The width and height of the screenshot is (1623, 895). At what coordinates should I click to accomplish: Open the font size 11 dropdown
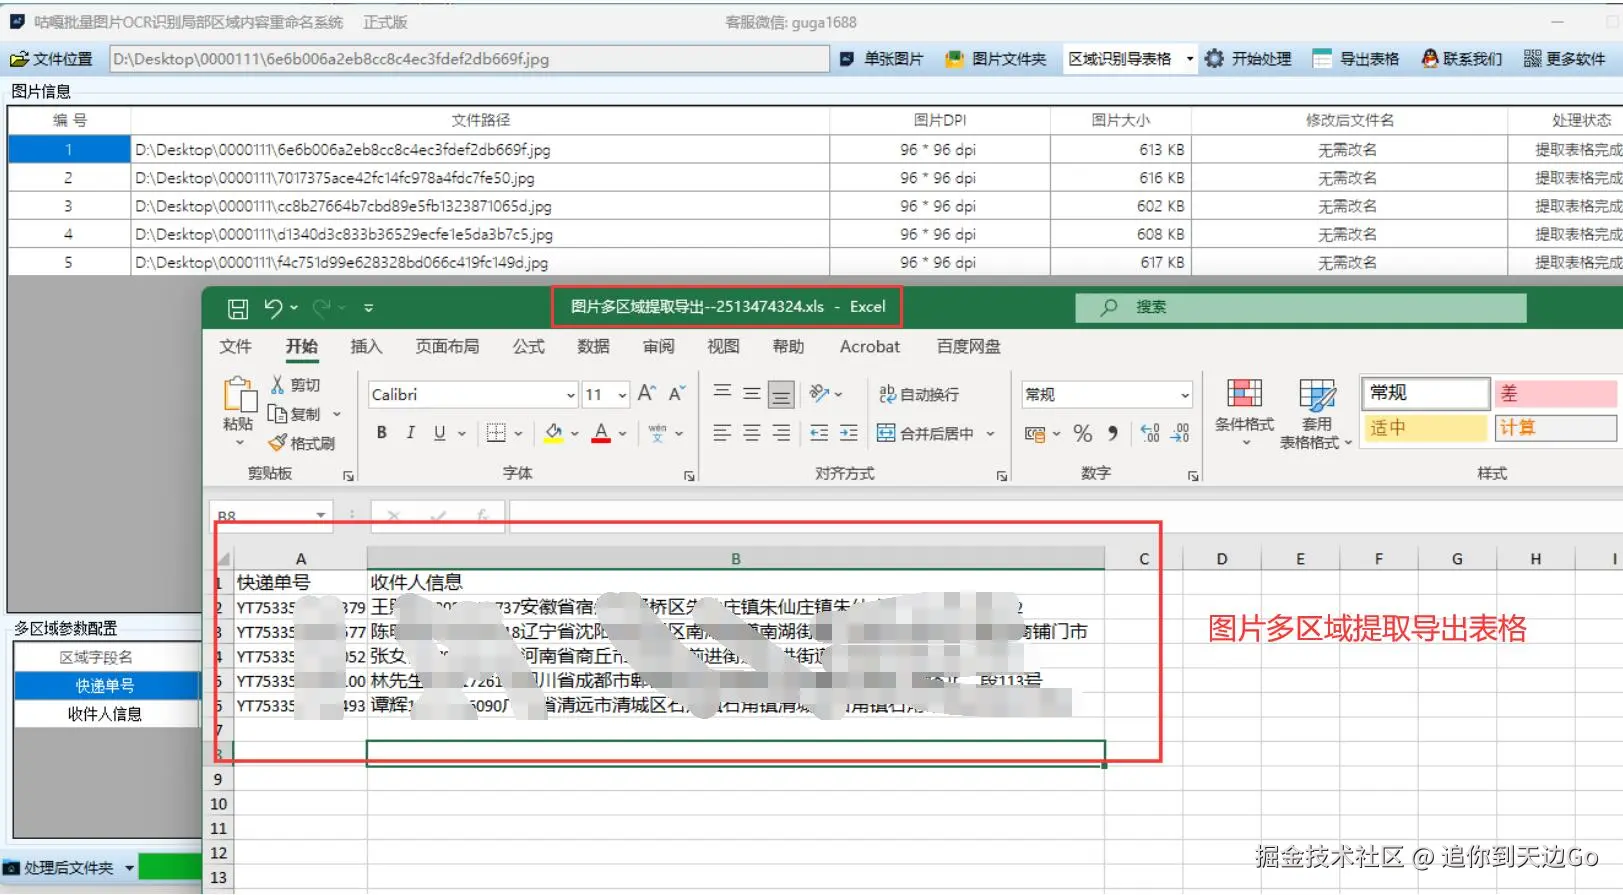tap(622, 395)
